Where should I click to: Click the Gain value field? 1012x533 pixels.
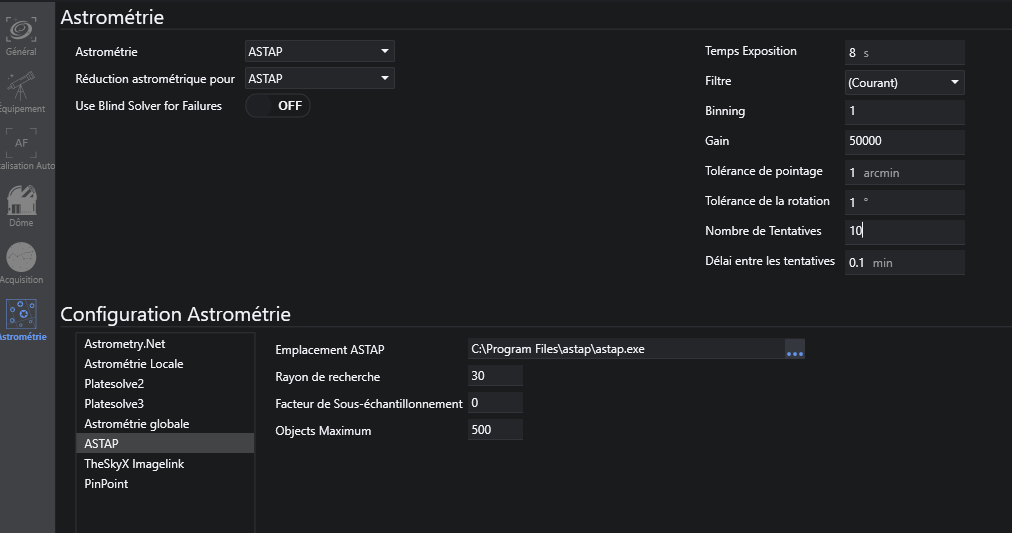(904, 141)
